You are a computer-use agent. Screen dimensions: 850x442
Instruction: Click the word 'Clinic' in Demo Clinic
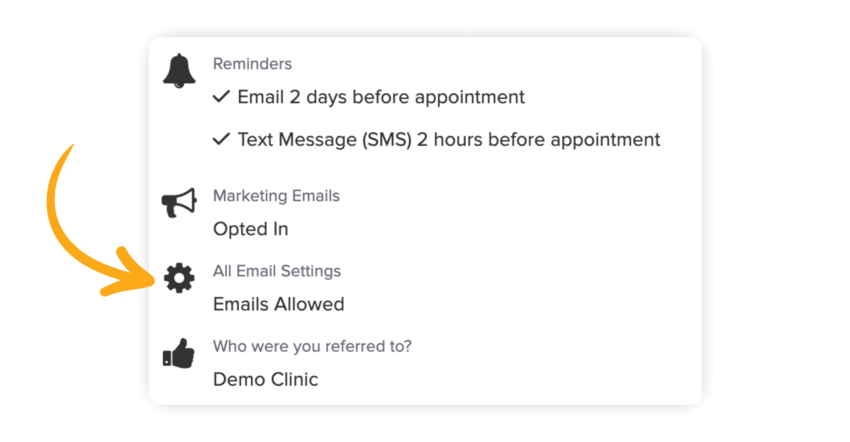pos(292,380)
